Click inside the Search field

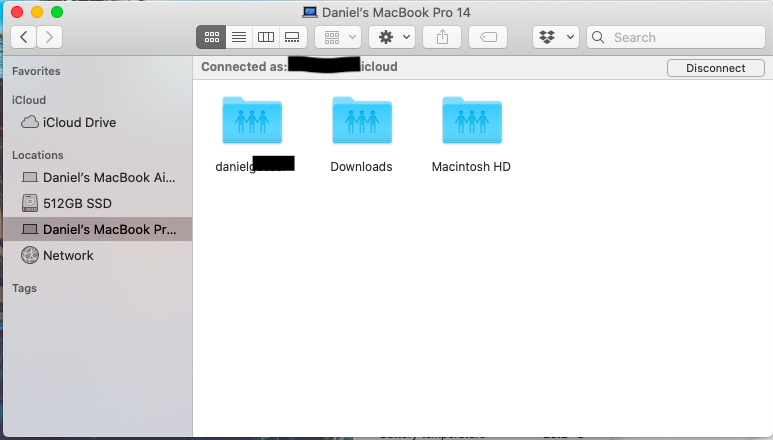[676, 37]
